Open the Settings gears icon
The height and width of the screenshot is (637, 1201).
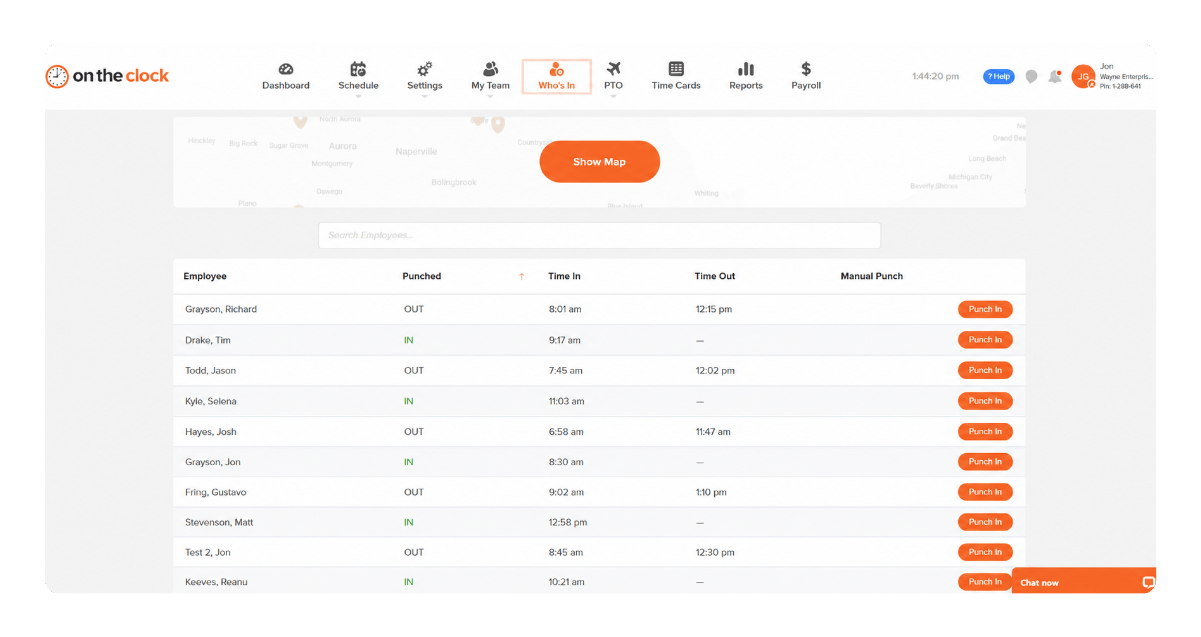pyautogui.click(x=424, y=69)
